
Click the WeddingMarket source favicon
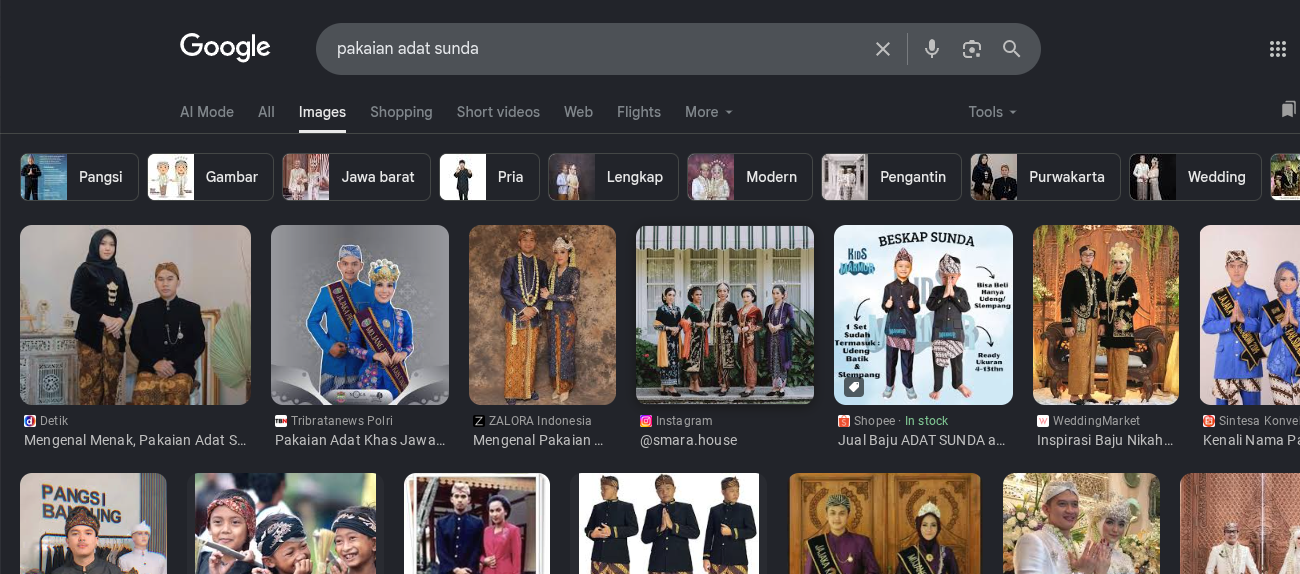point(1043,421)
